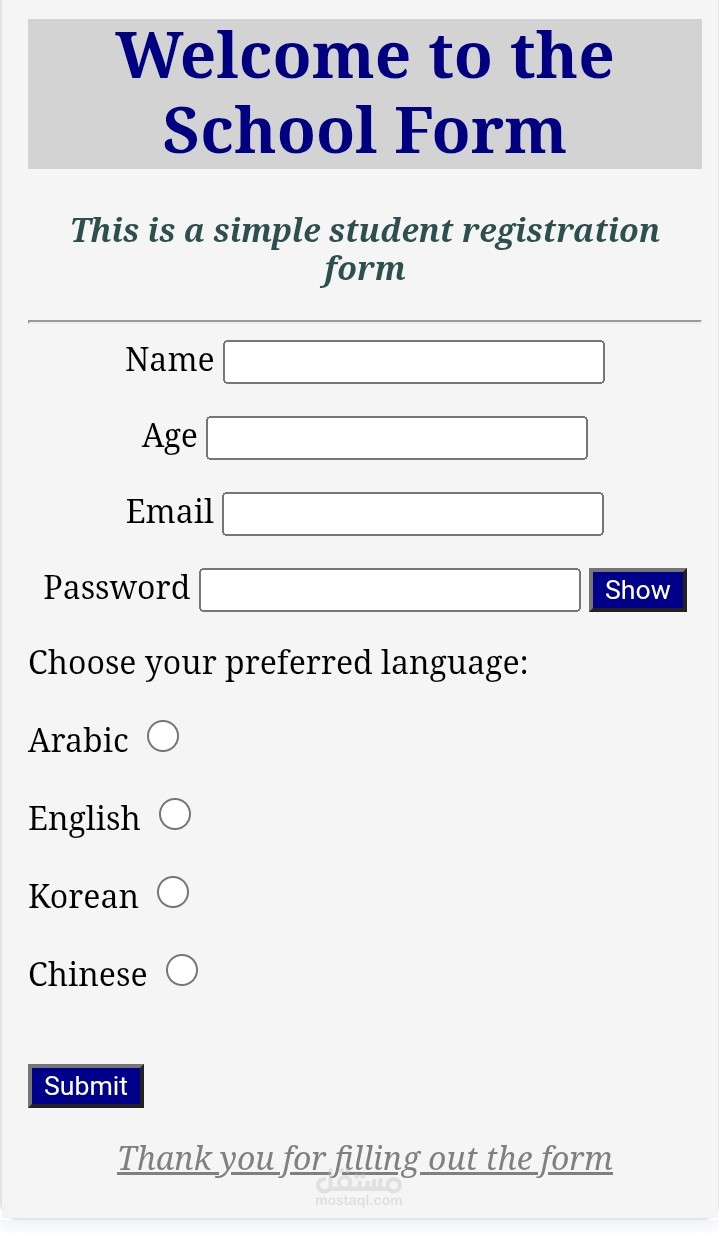The width and height of the screenshot is (719, 1233).
Task: Click the Welcome to the School Form heading
Action: pyautogui.click(x=365, y=92)
